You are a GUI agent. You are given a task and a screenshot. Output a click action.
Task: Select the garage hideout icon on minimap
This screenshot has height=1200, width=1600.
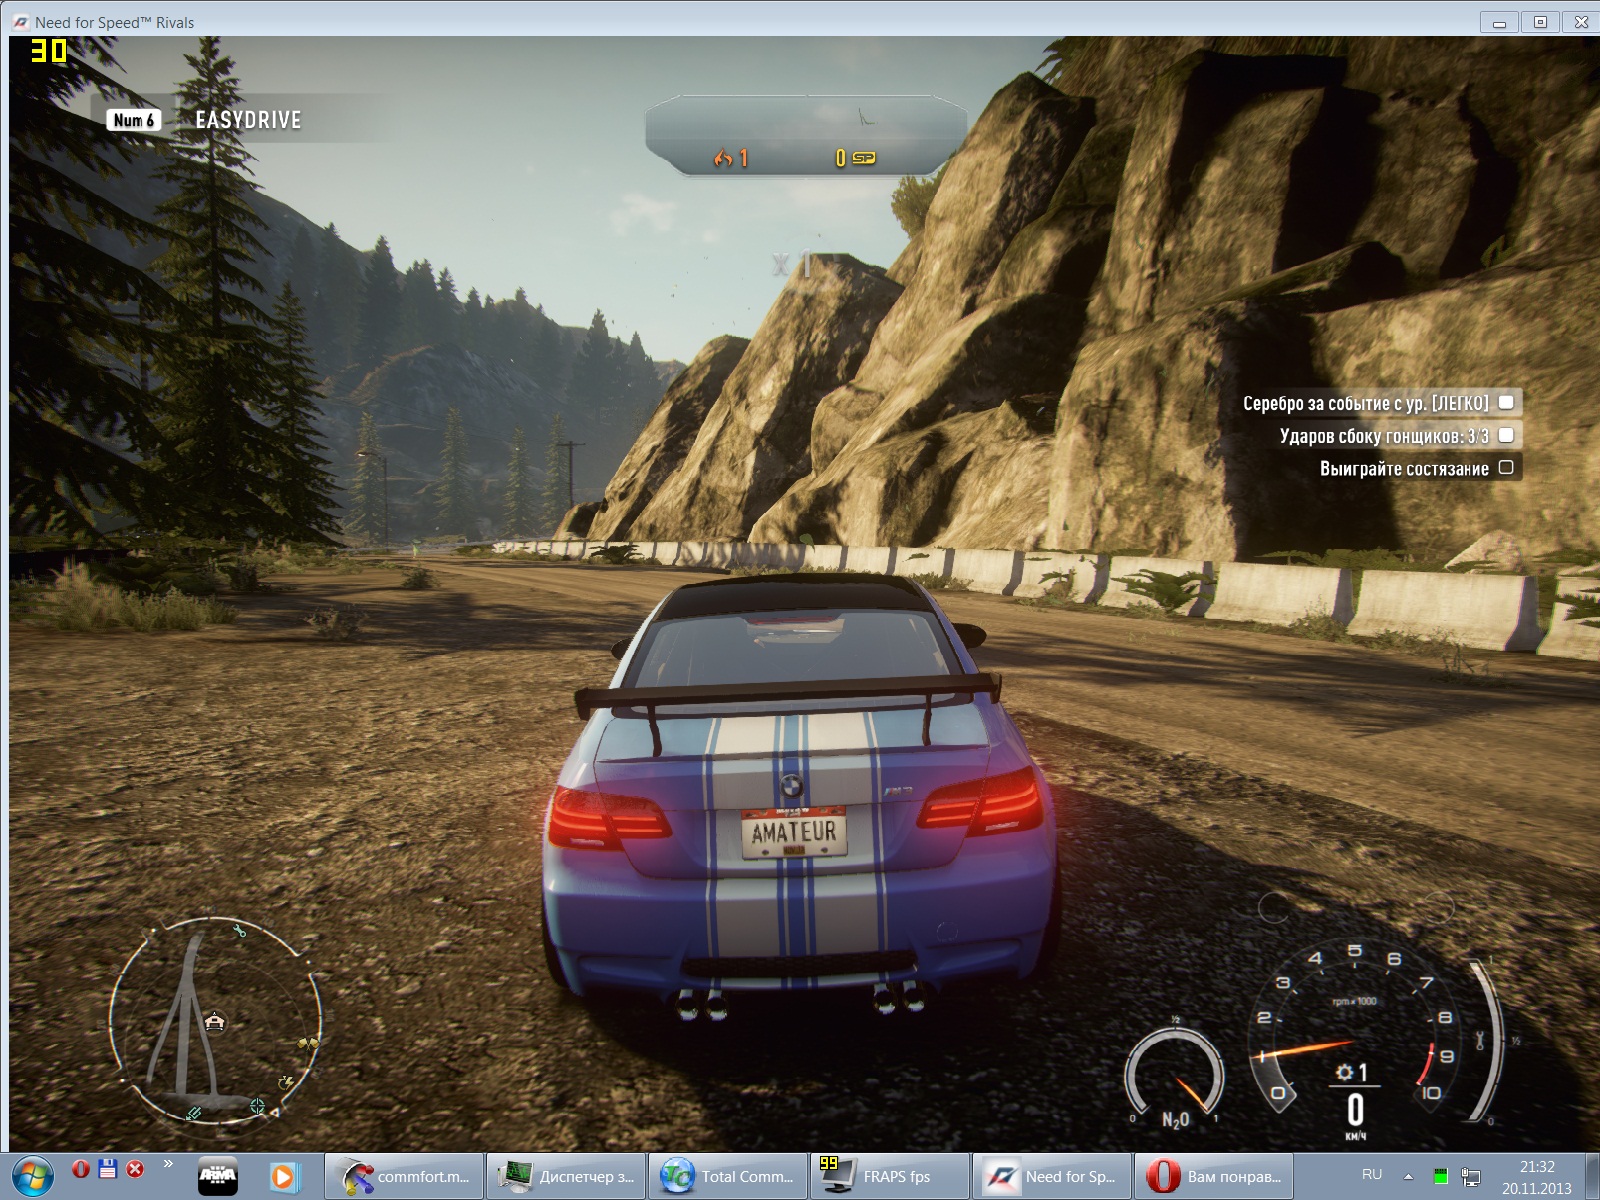click(x=214, y=1021)
